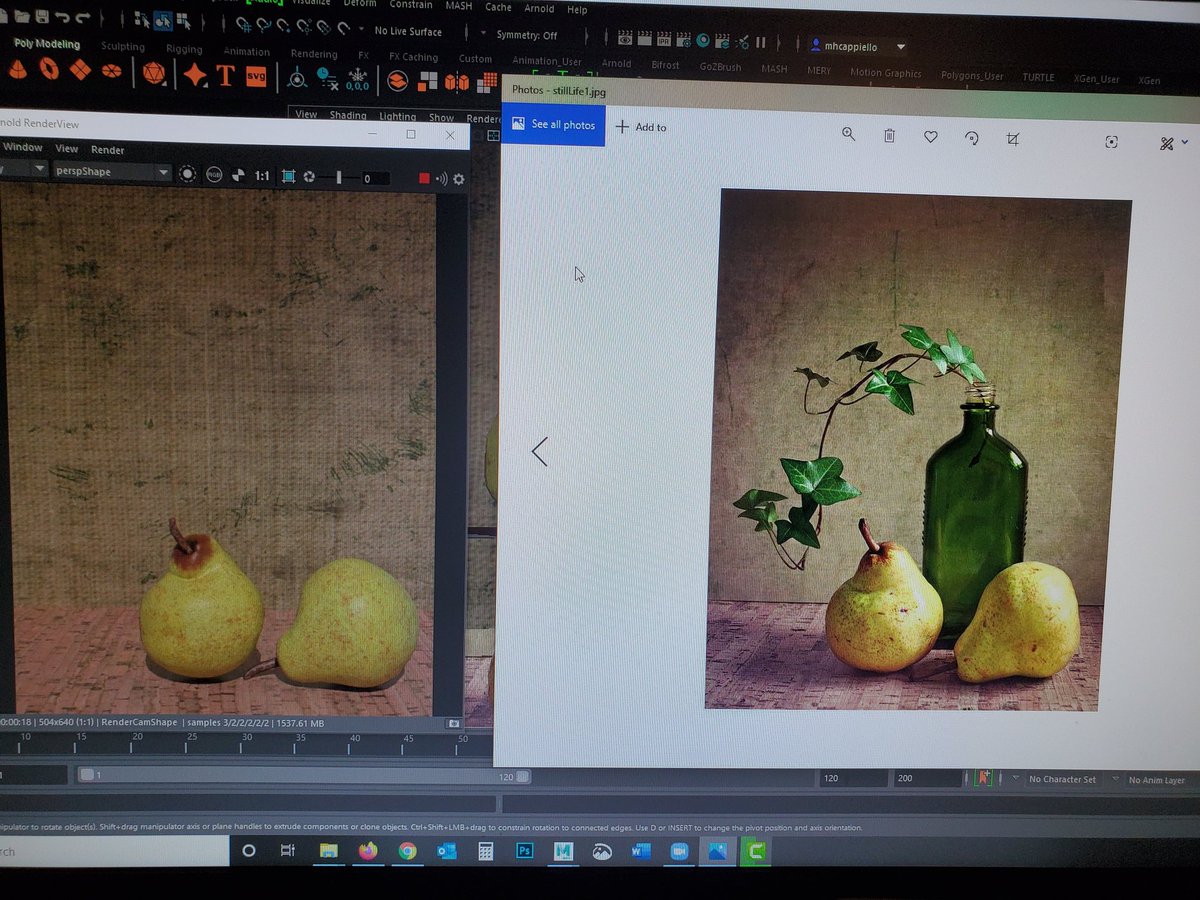Open the Window menu in RenderView
The image size is (1200, 900).
(22, 147)
